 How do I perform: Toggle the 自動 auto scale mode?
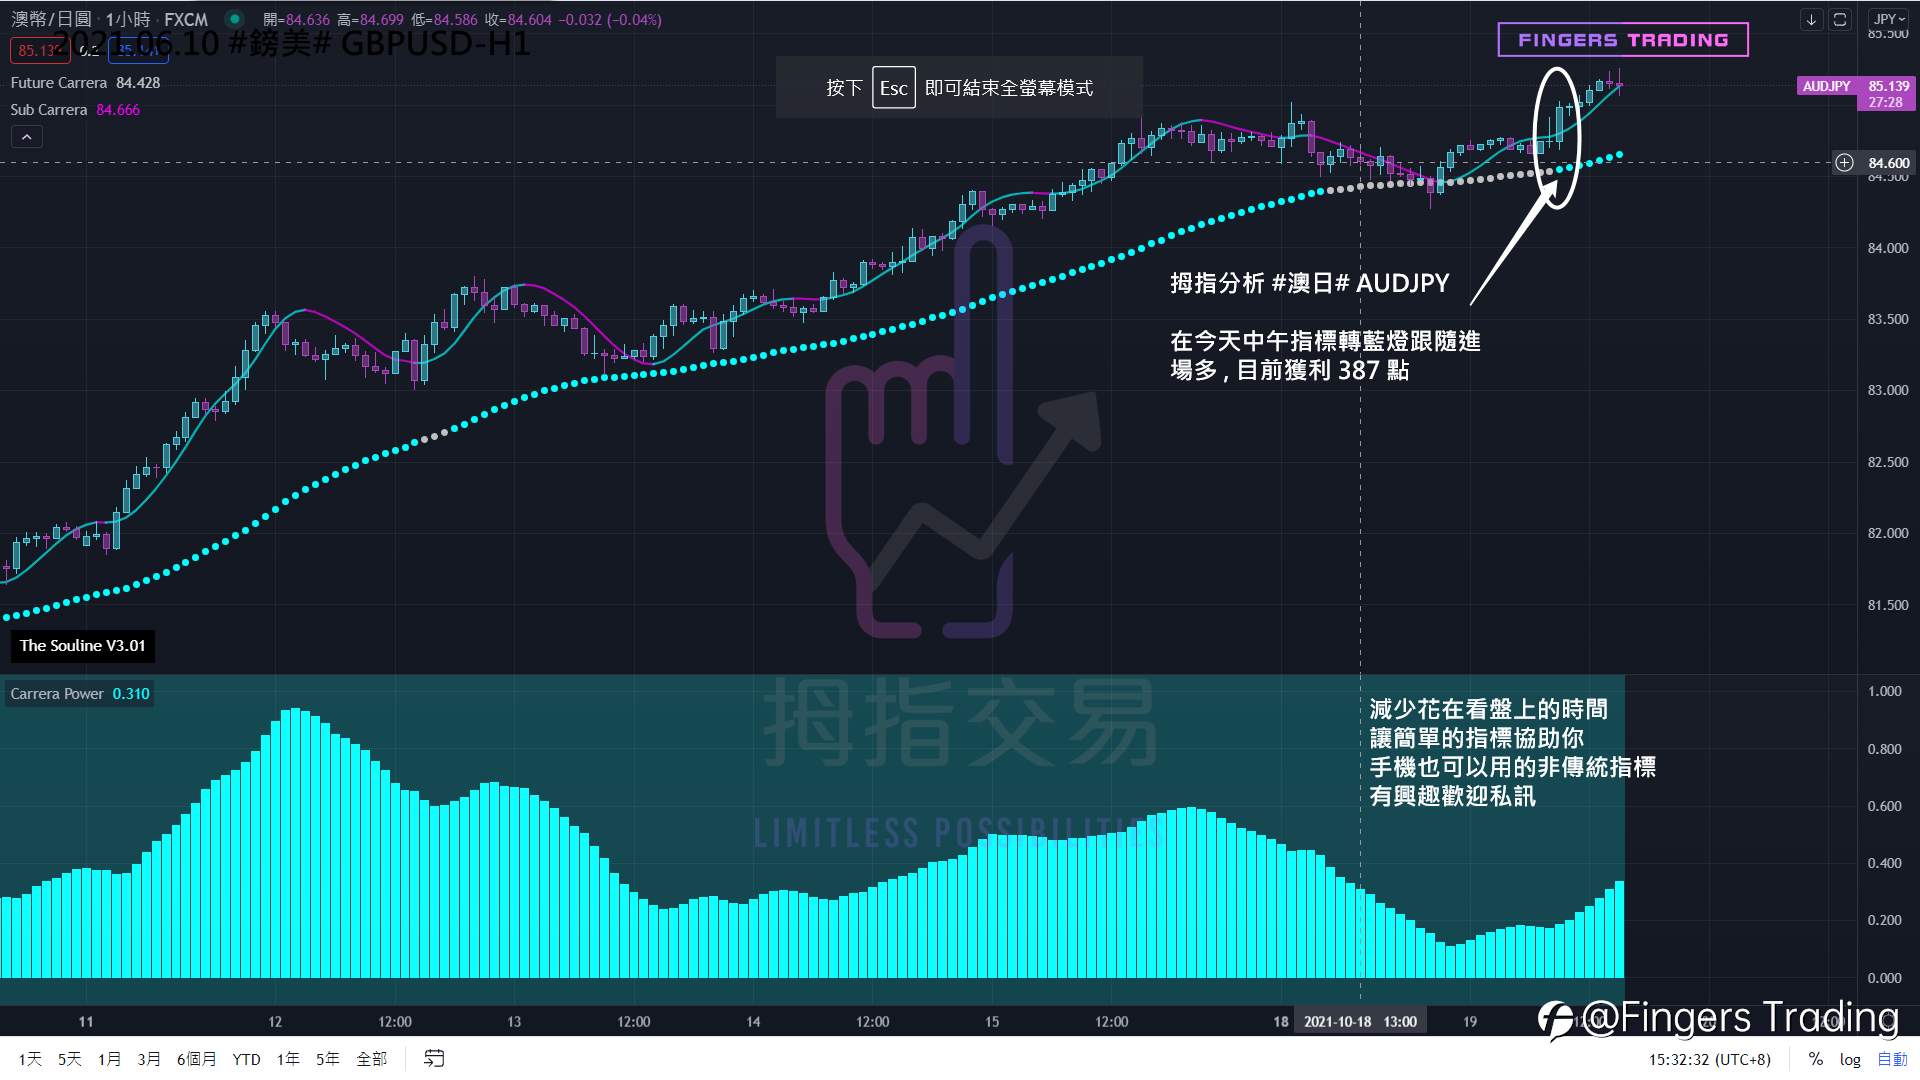[1892, 1059]
